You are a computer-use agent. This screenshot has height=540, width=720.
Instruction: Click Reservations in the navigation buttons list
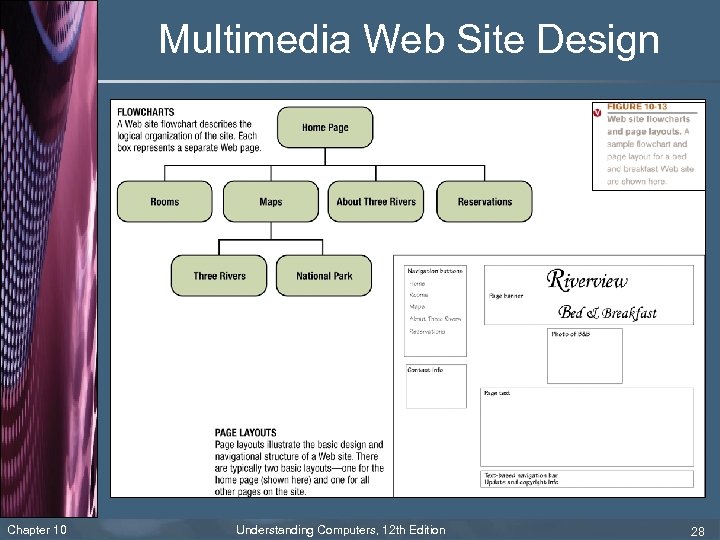pos(427,331)
